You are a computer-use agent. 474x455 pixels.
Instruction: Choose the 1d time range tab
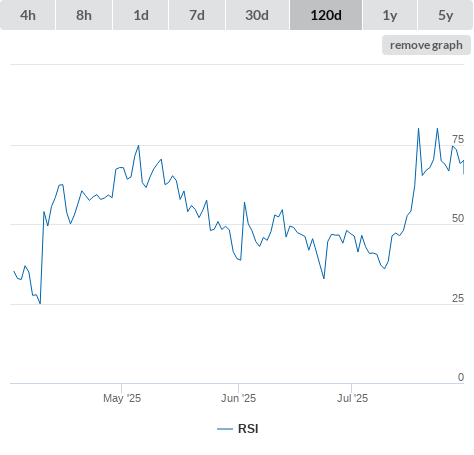[141, 15]
